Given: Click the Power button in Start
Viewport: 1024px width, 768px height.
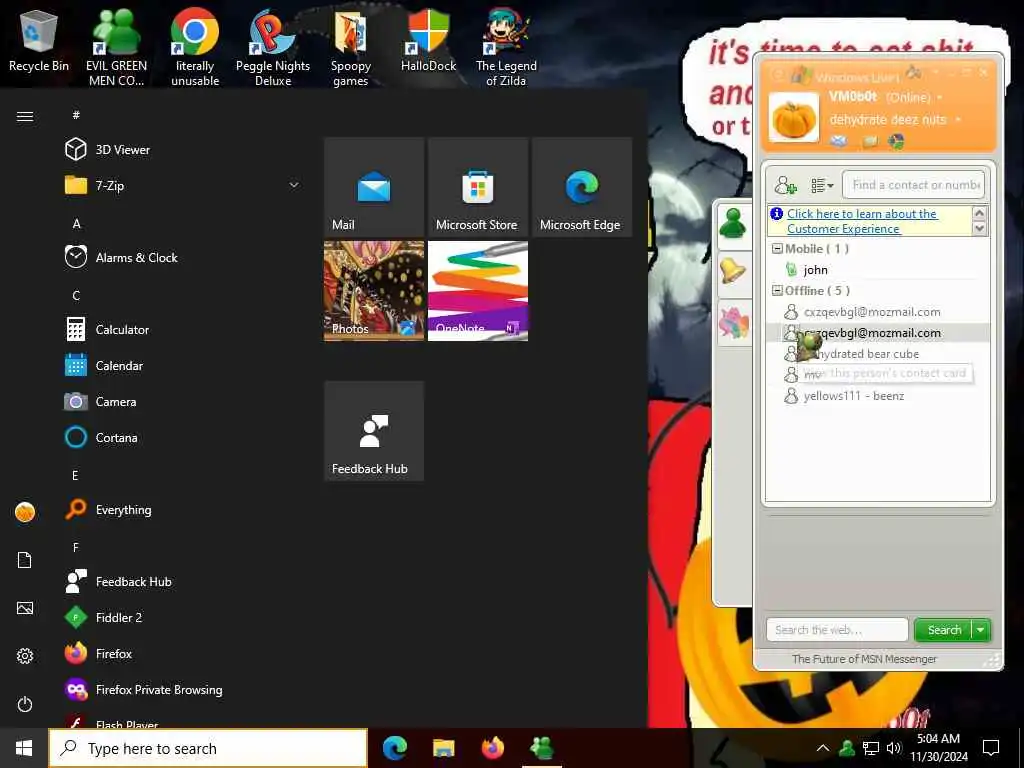Looking at the screenshot, I should pos(25,704).
